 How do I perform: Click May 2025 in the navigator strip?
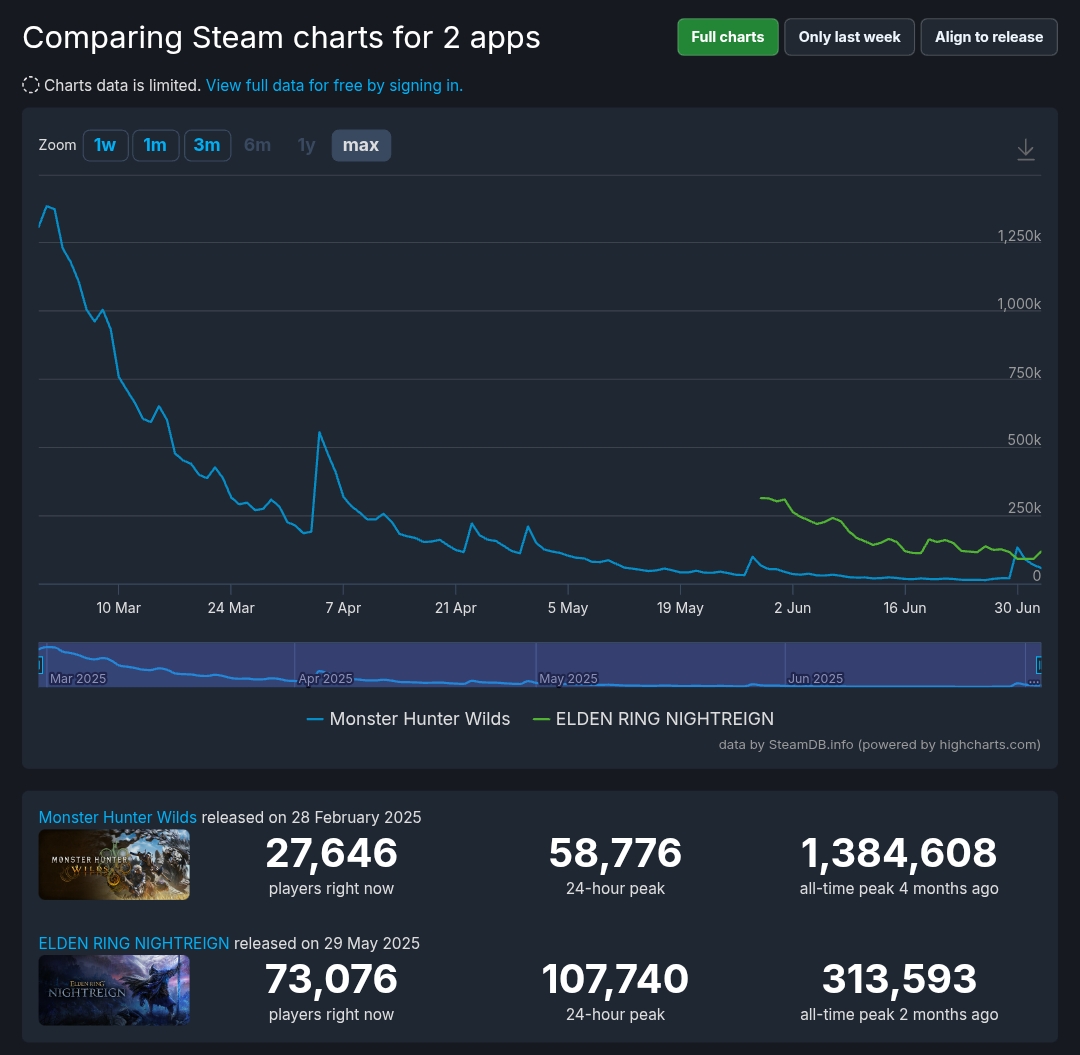(568, 678)
